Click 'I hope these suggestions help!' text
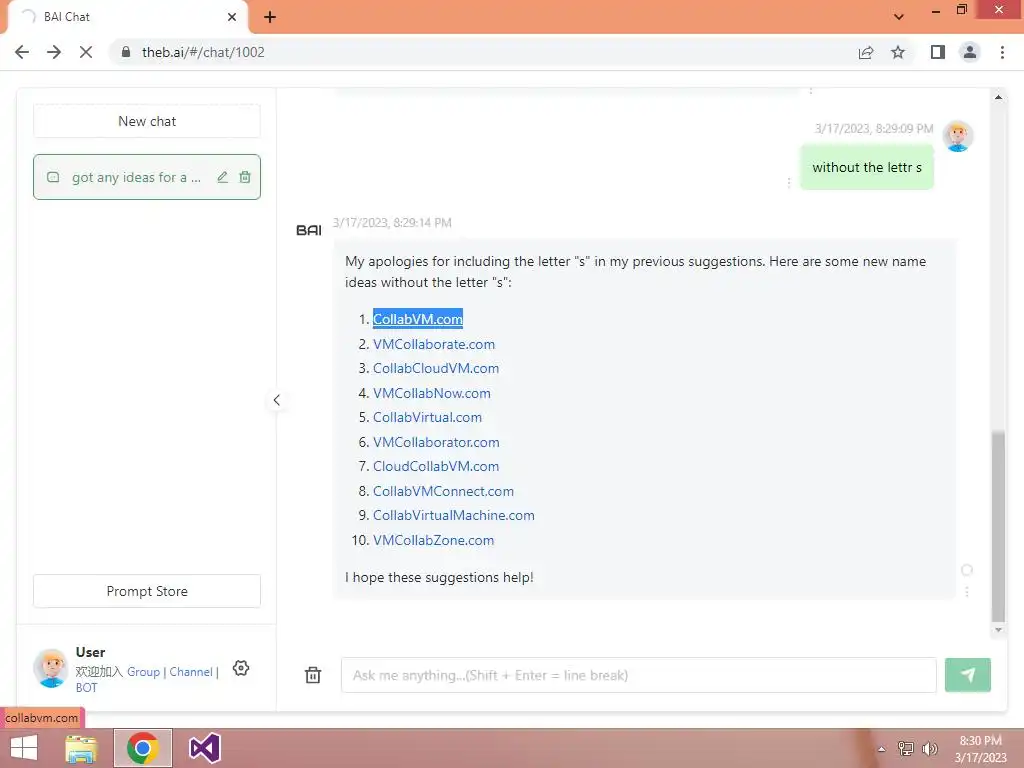Viewport: 1024px width, 768px height. [x=439, y=577]
